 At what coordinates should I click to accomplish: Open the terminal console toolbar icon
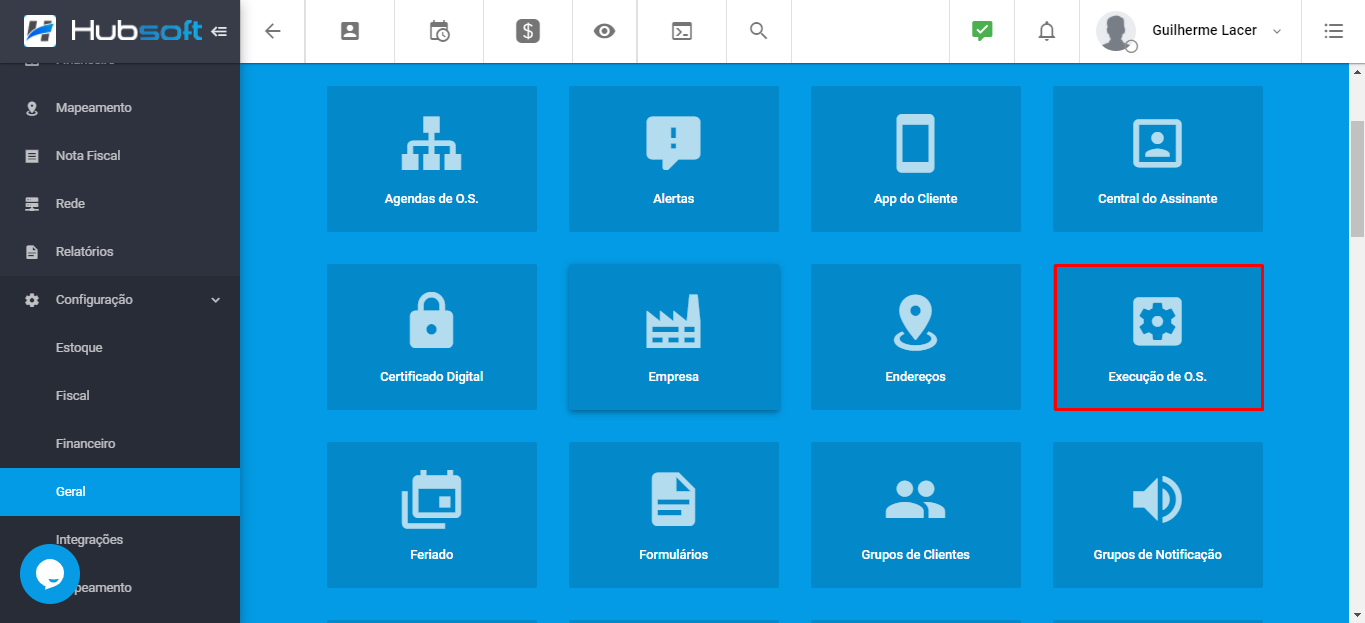point(681,30)
